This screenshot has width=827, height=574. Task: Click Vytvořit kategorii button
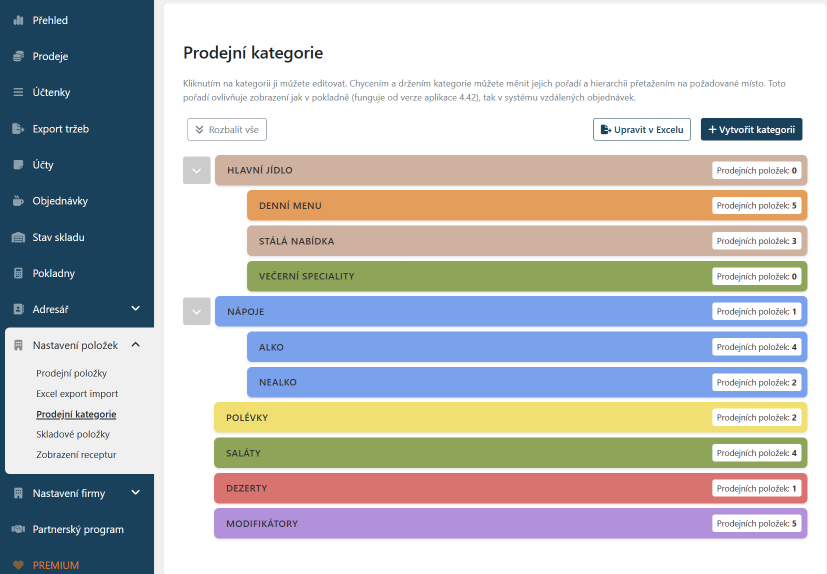[x=752, y=130]
